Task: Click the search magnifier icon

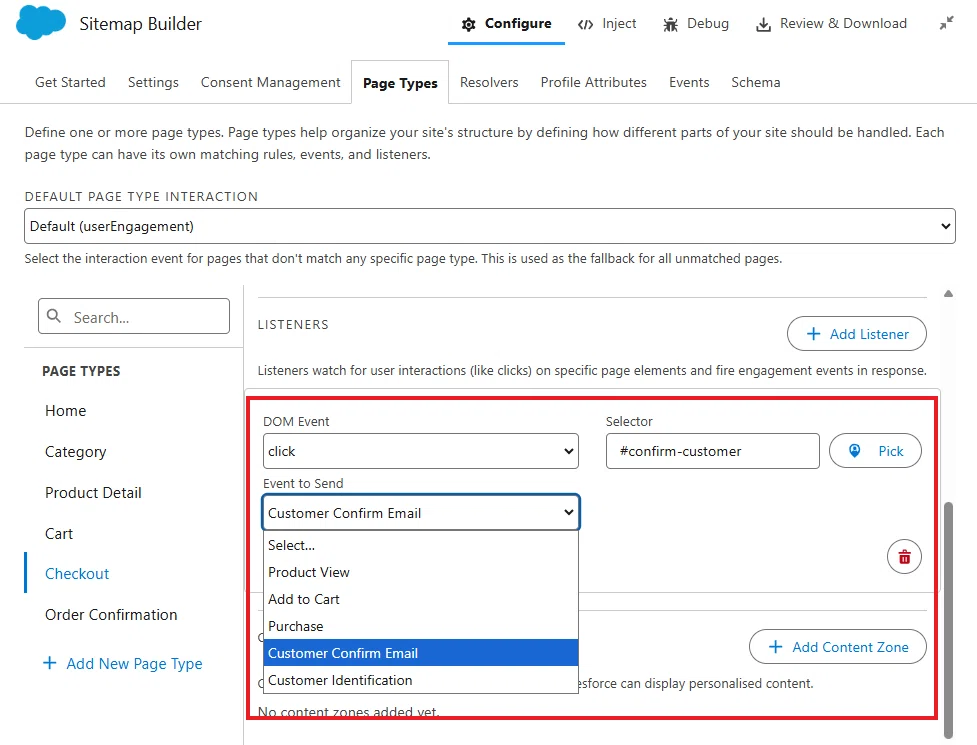Action: point(54,316)
